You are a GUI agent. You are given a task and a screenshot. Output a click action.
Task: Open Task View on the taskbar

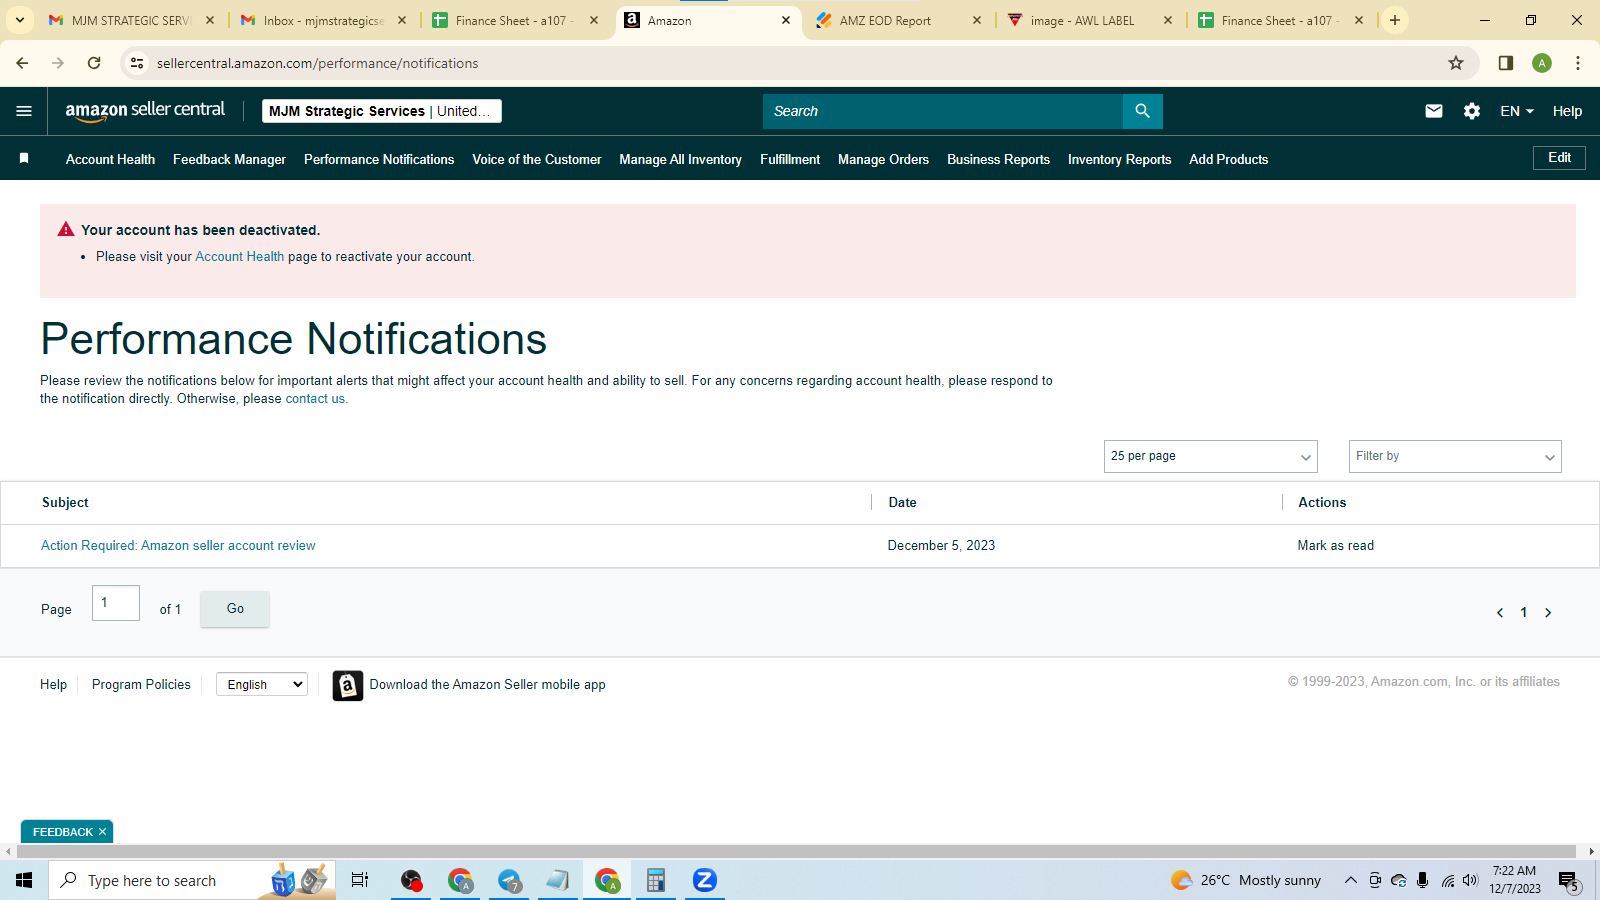coord(360,880)
